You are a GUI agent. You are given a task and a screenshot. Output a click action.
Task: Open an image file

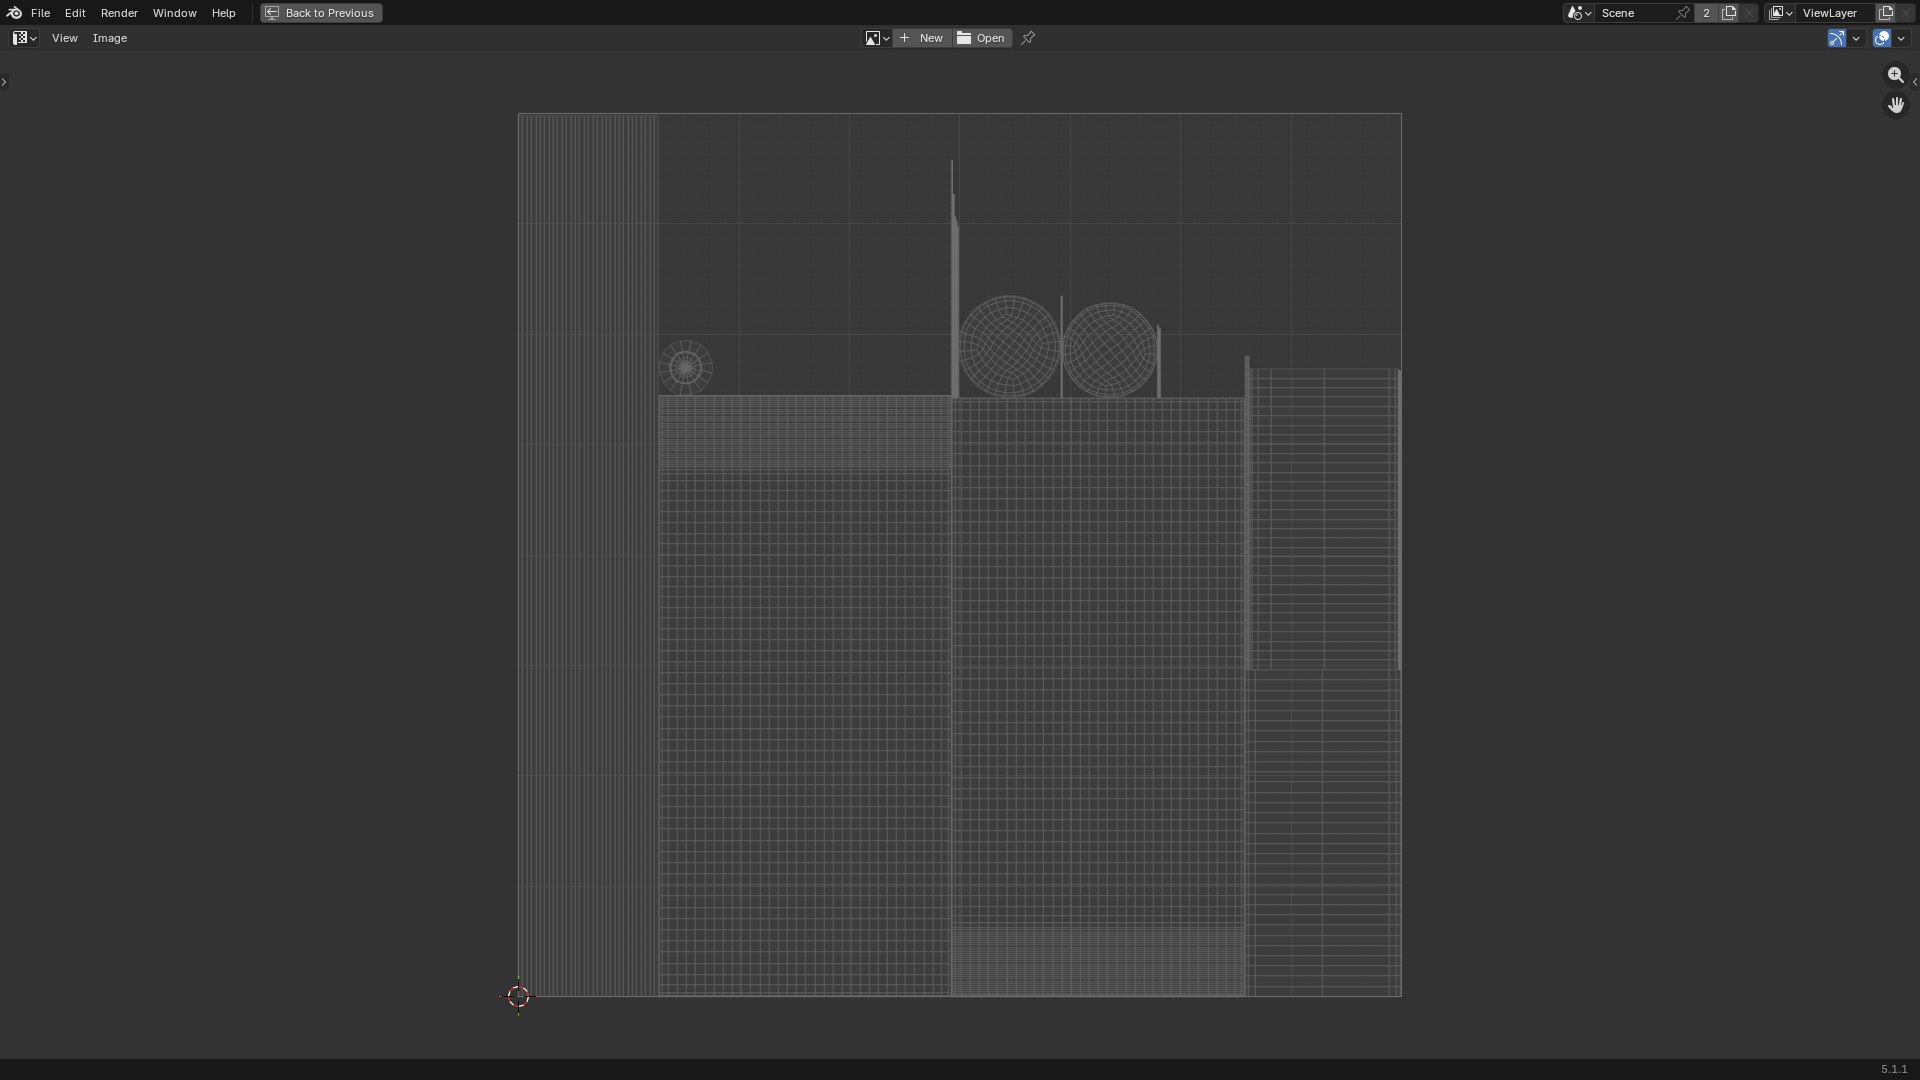coord(981,38)
